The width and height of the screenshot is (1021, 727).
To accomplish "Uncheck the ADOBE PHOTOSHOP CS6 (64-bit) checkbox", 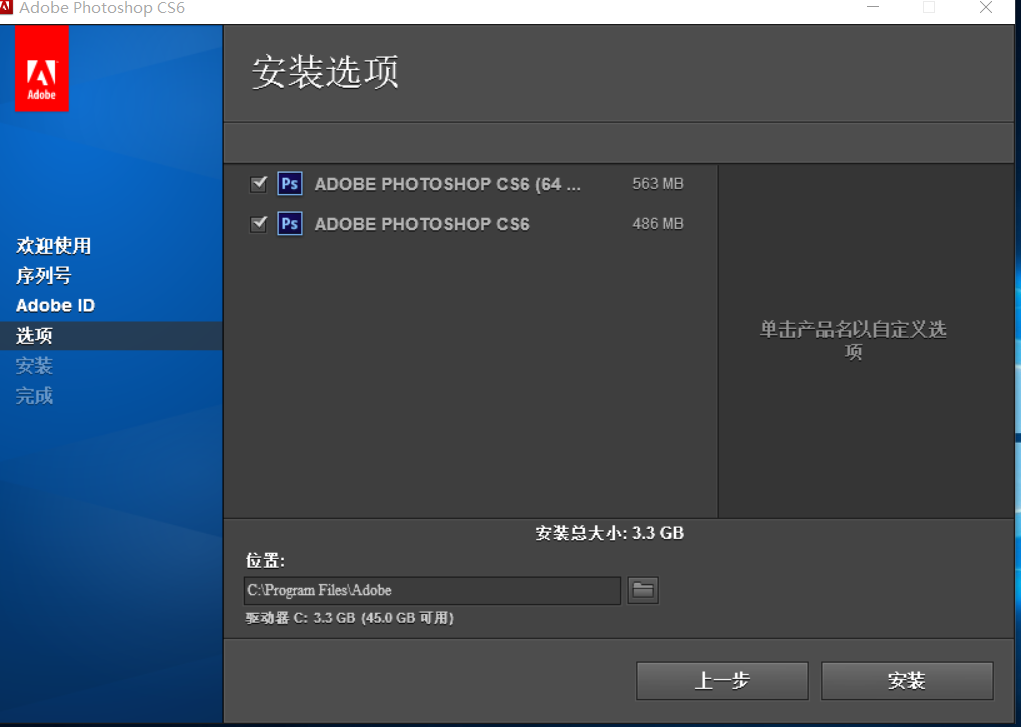I will pyautogui.click(x=258, y=183).
